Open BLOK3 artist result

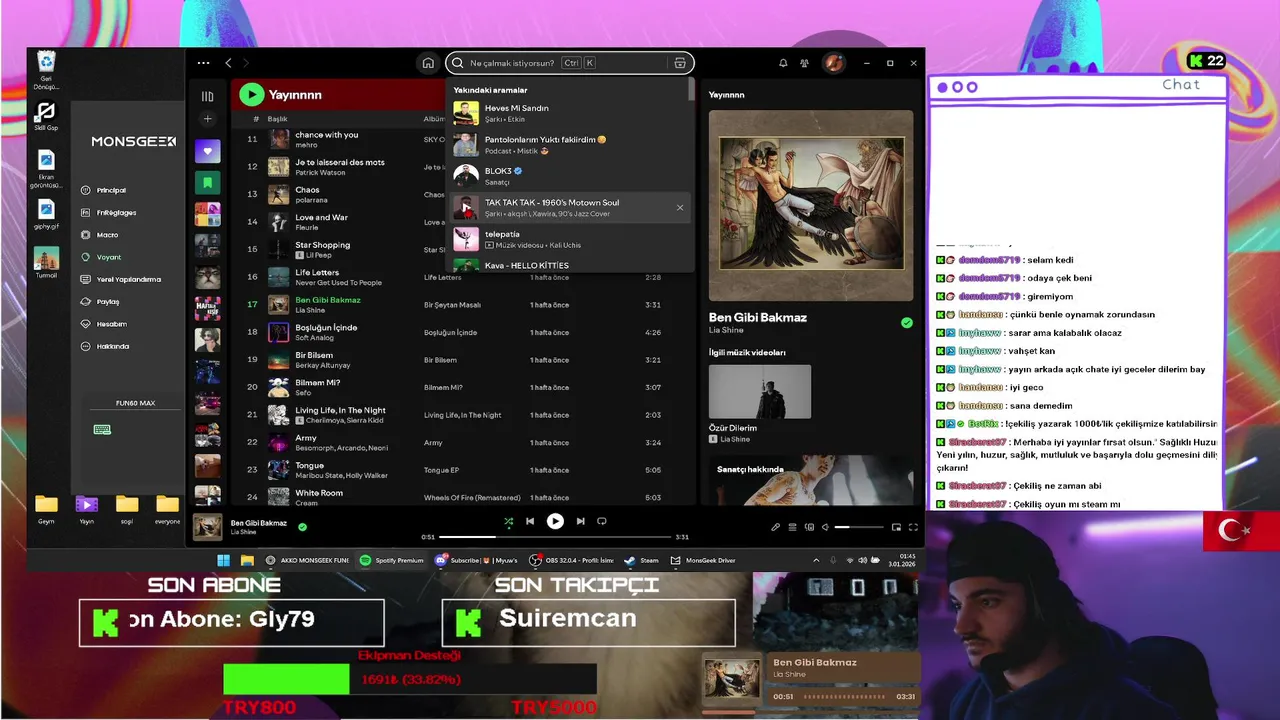[x=568, y=176]
